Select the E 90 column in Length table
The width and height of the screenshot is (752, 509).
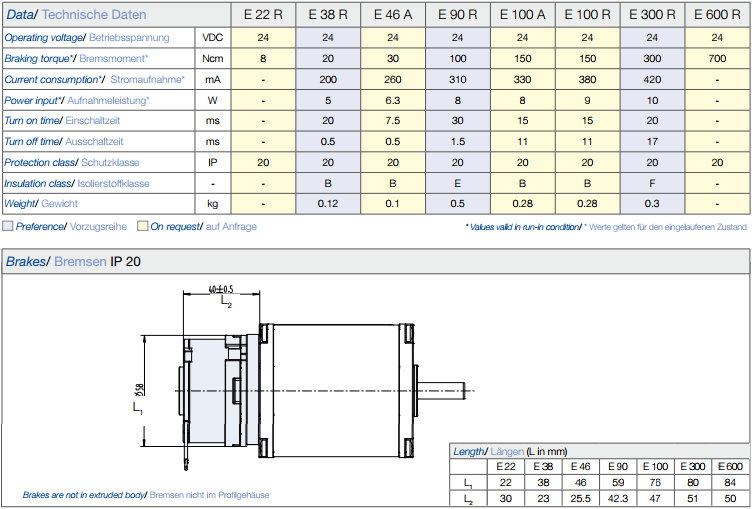[617, 467]
